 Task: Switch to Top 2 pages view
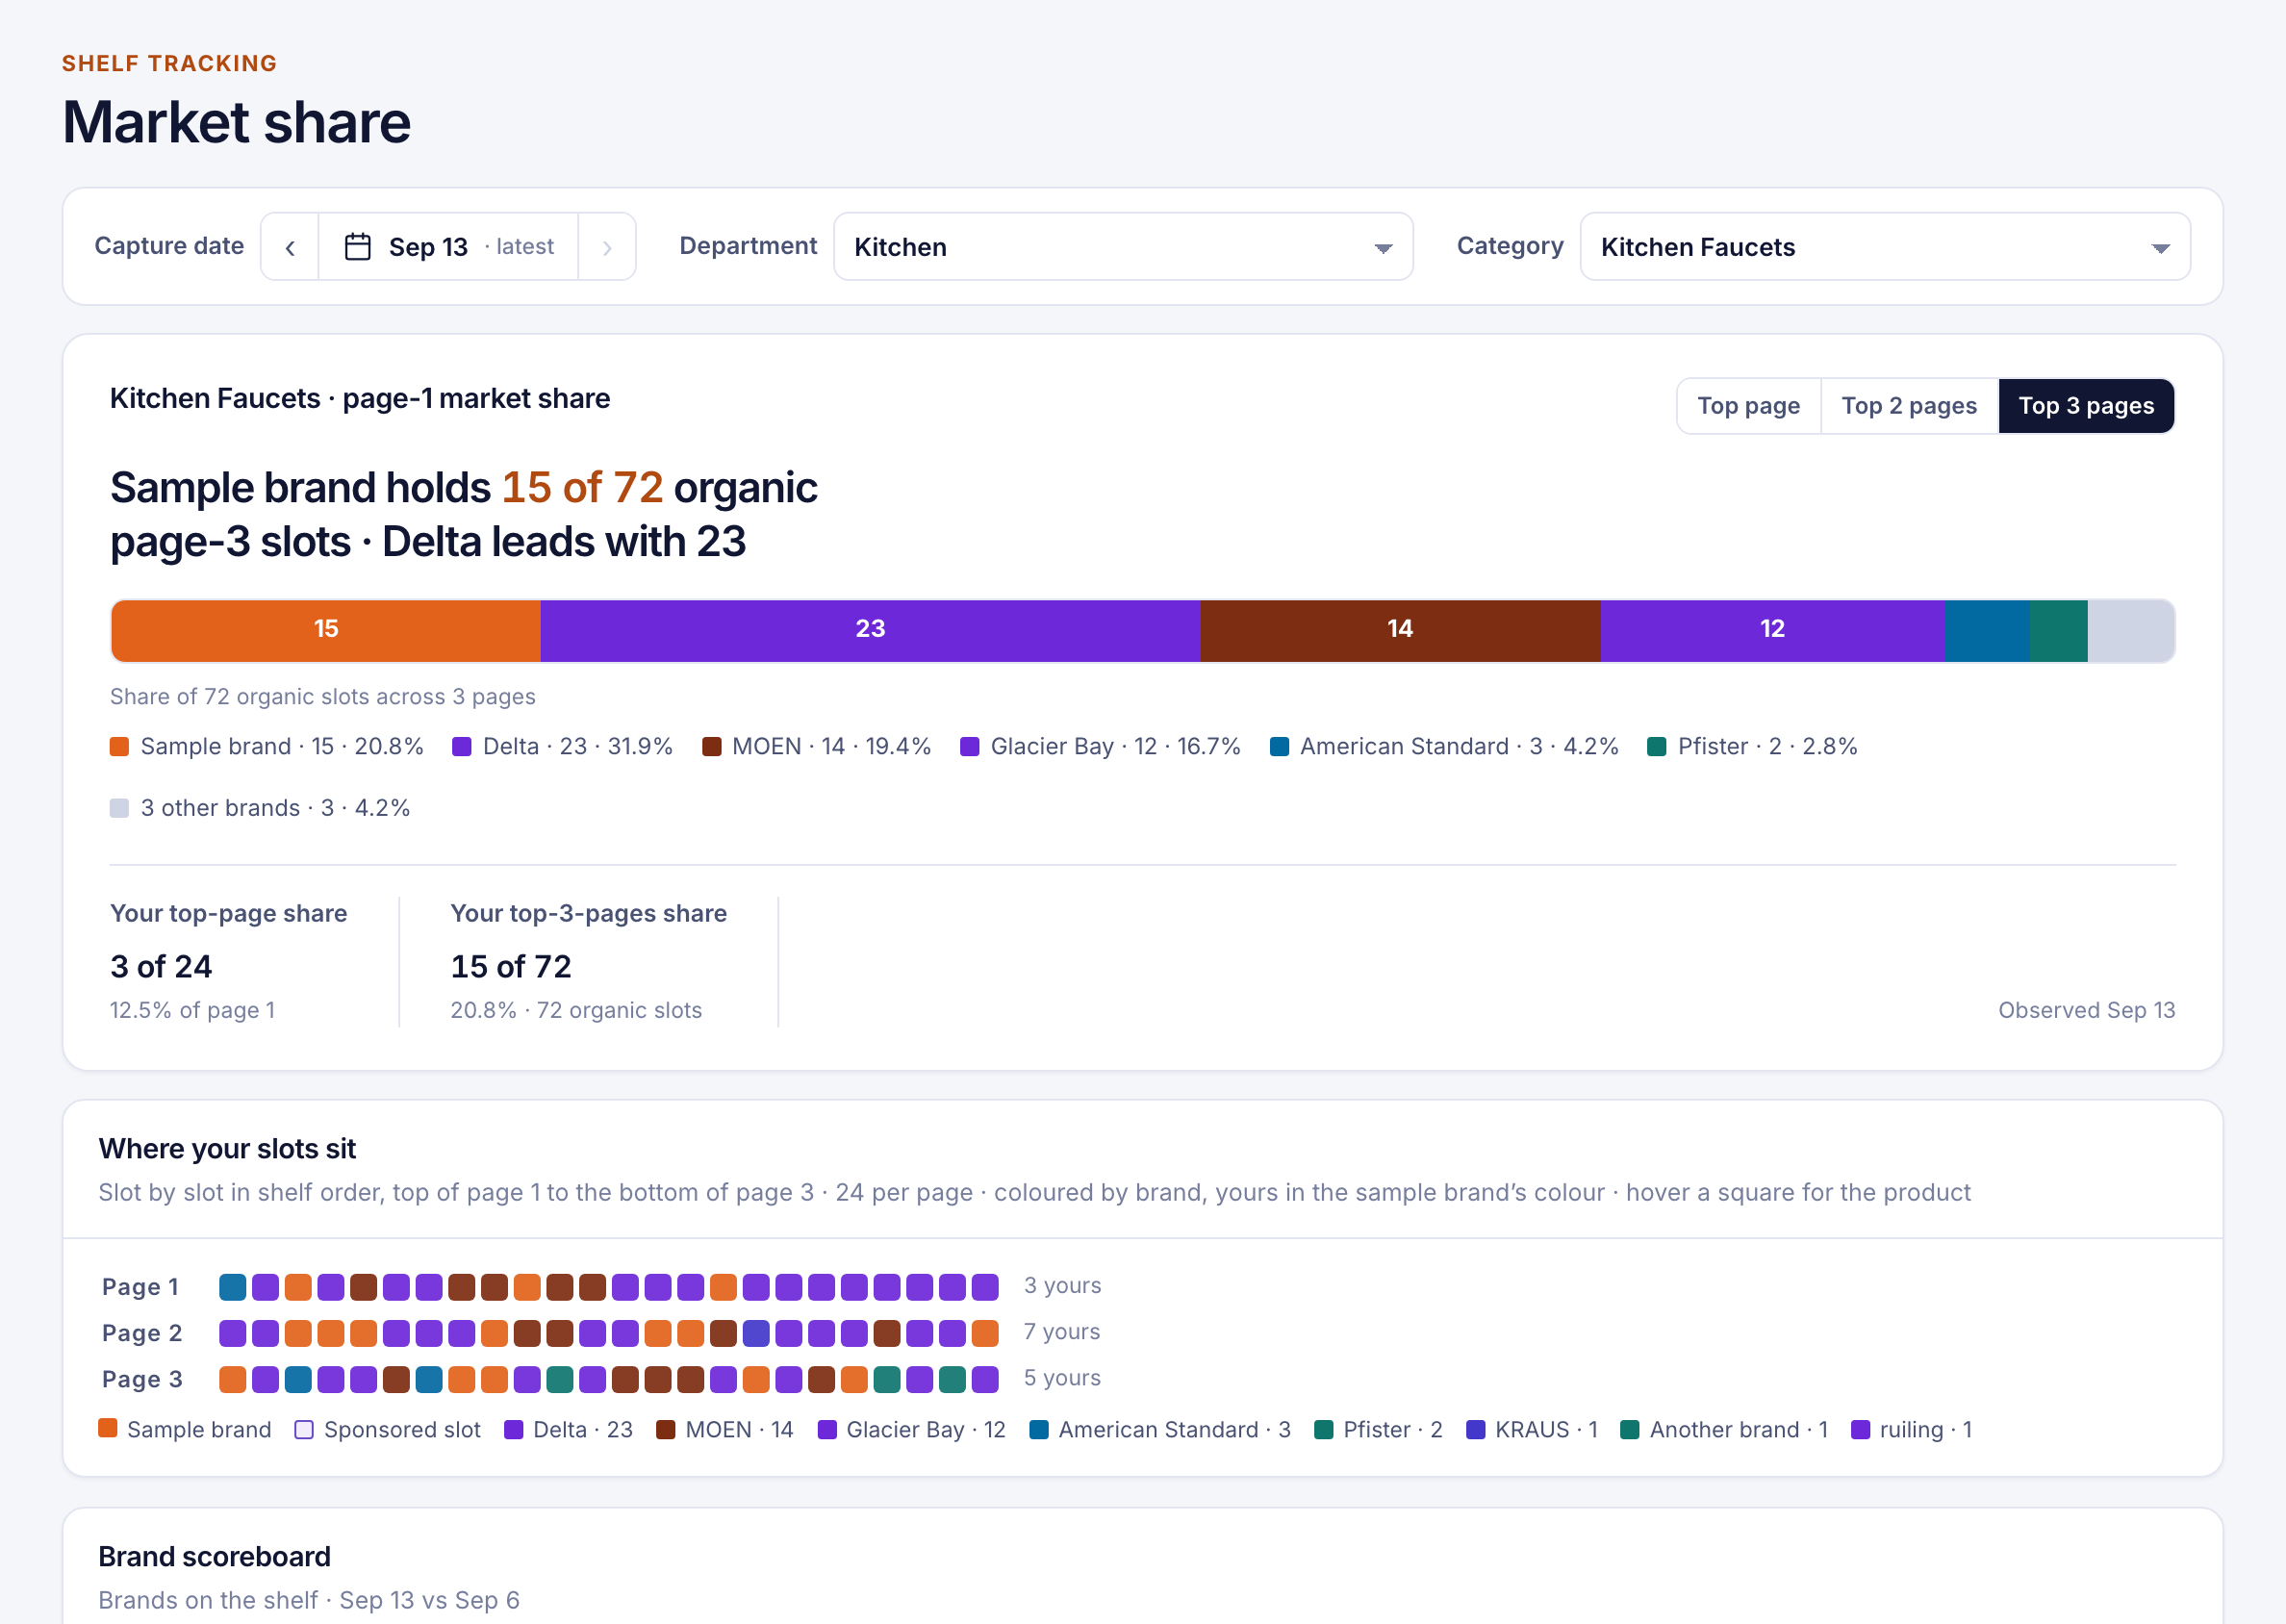click(x=1909, y=406)
